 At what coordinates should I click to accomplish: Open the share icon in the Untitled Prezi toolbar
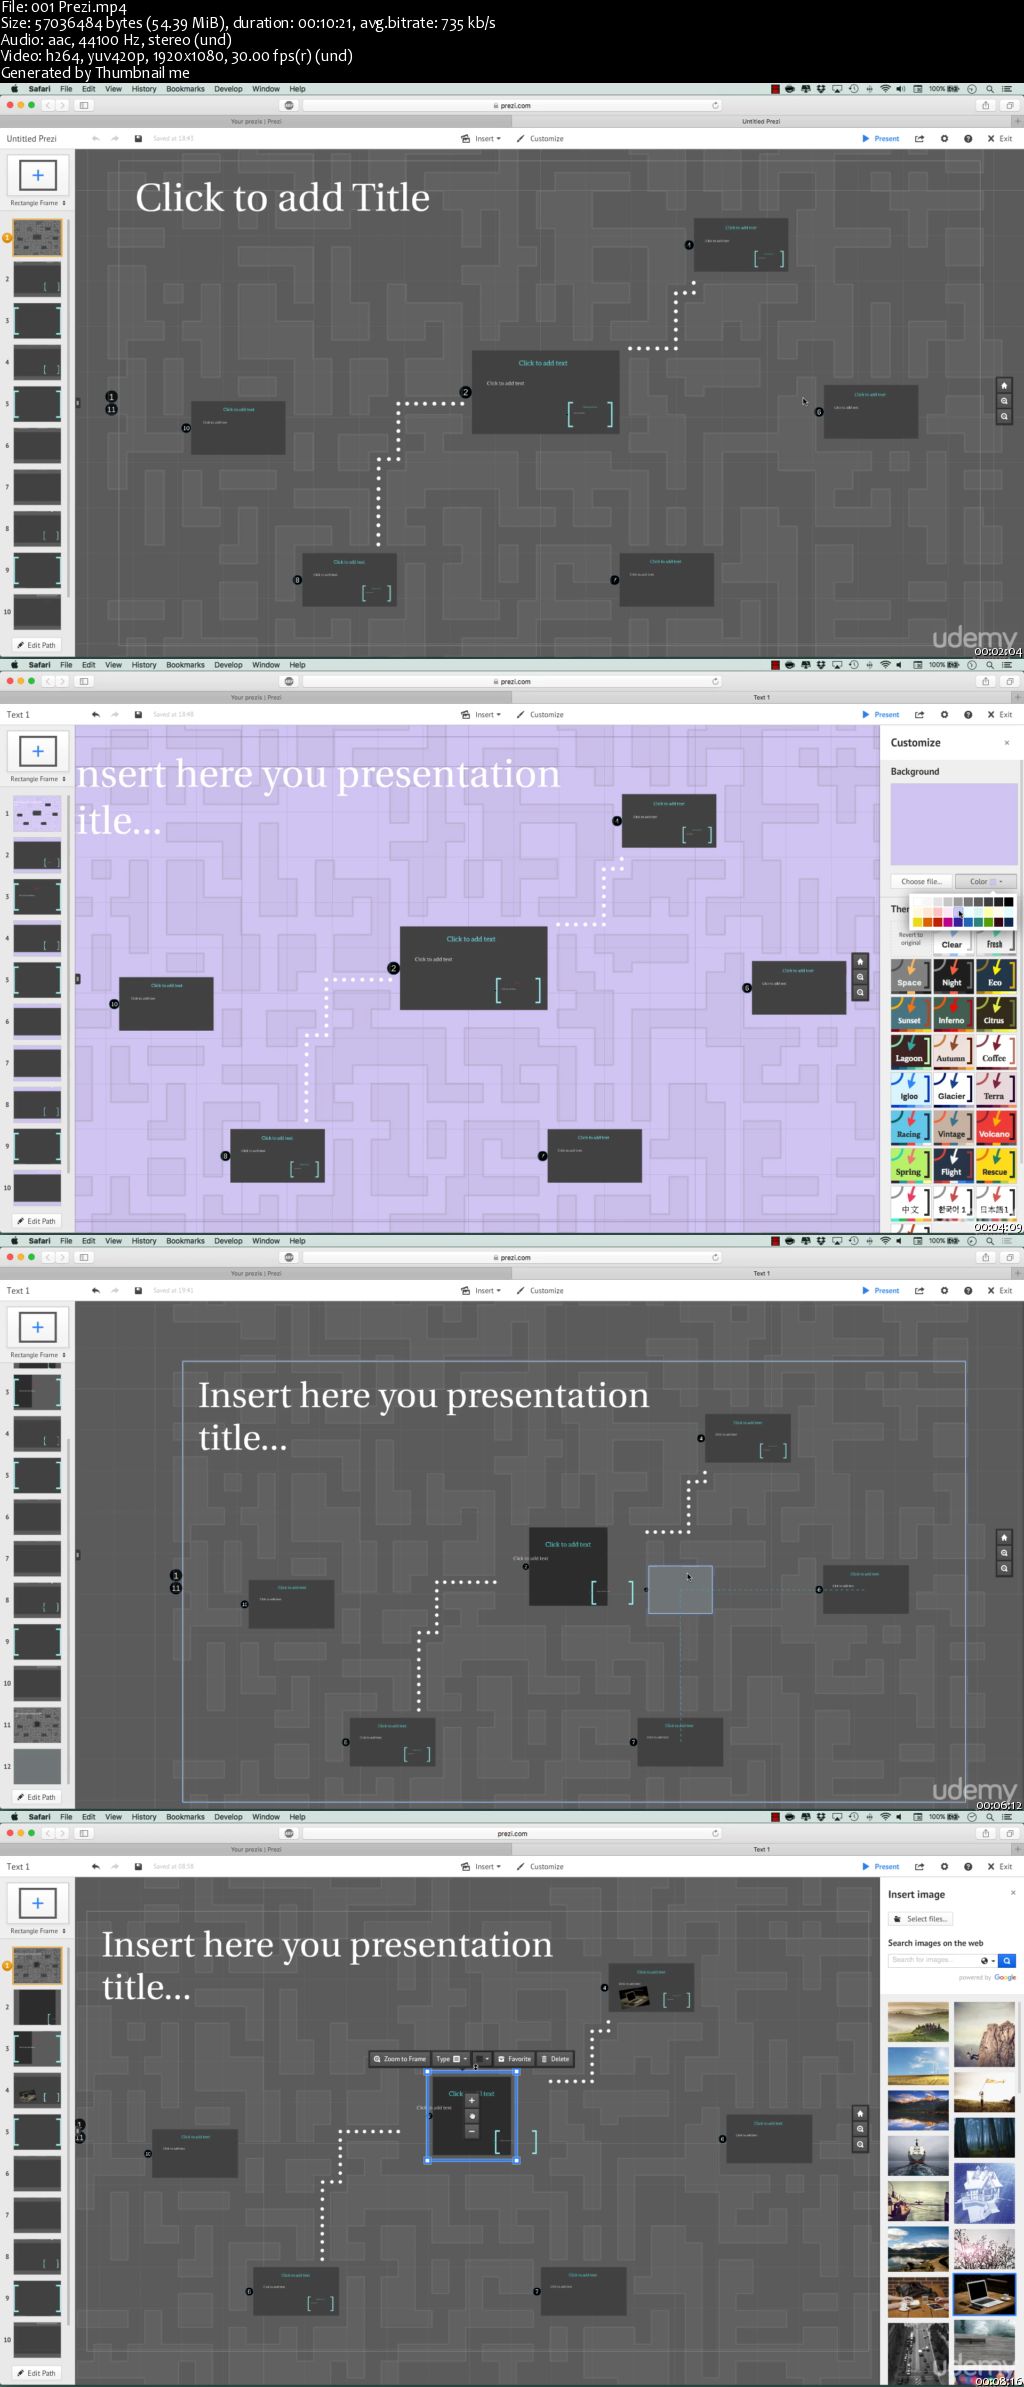[919, 139]
